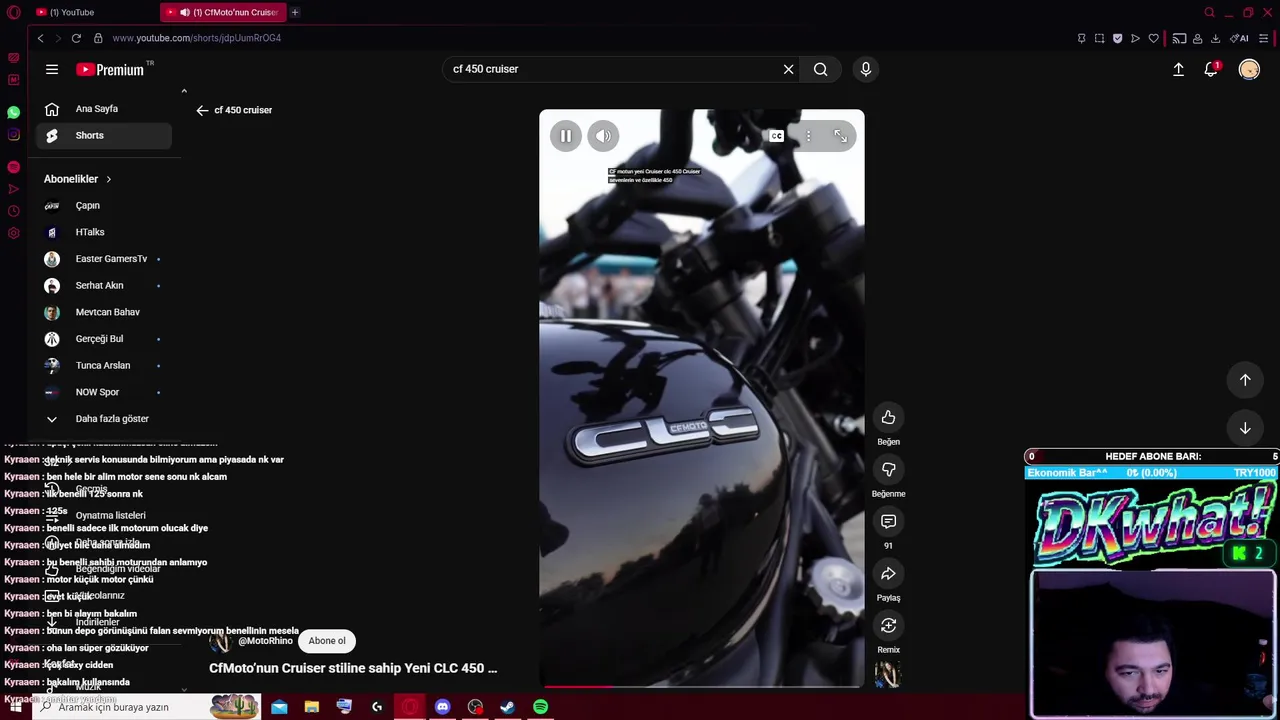Open the HTalks subscription
Viewport: 1280px width, 720px height.
(x=104, y=232)
